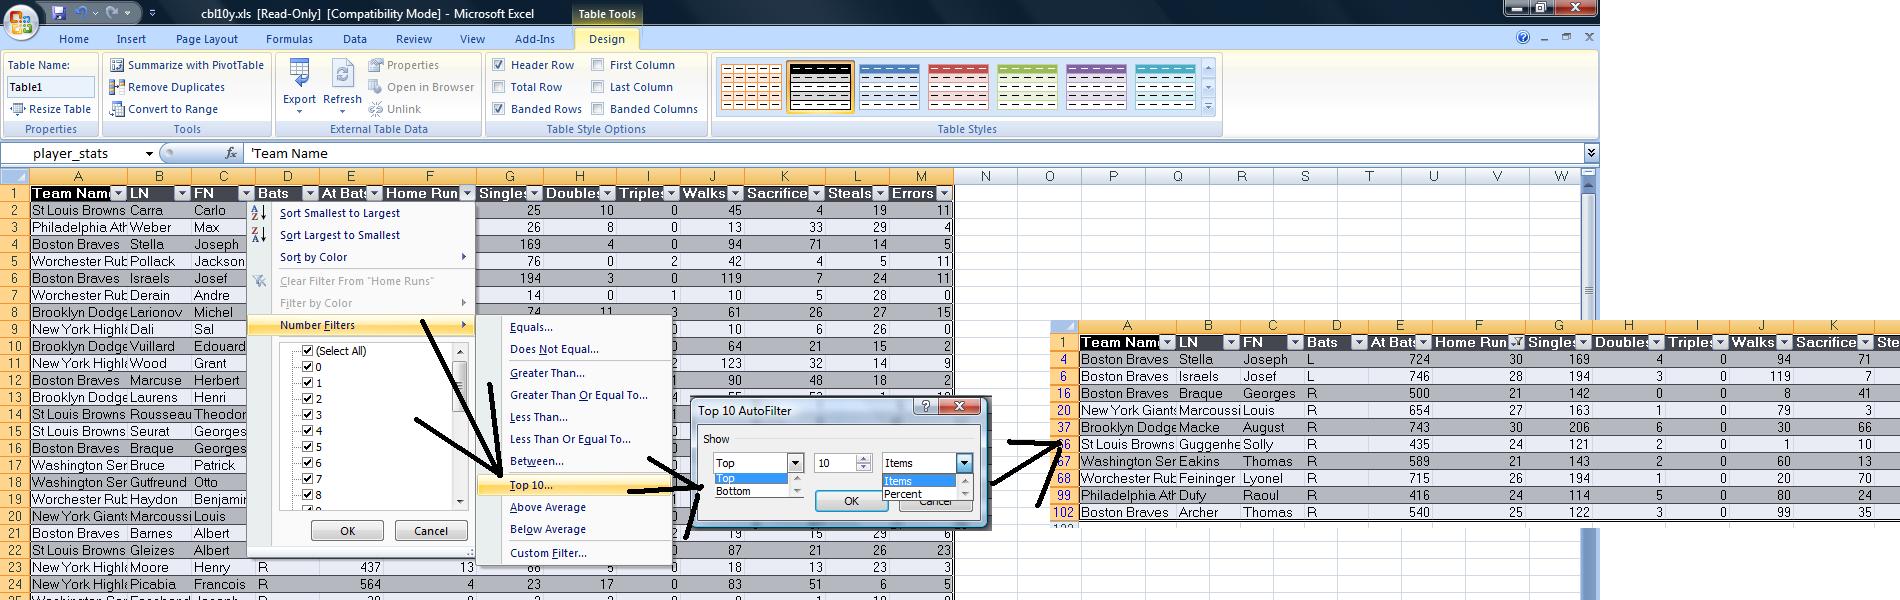The width and height of the screenshot is (1900, 600).
Task: Click the Top 10 AutoFilter help icon
Action: click(926, 407)
